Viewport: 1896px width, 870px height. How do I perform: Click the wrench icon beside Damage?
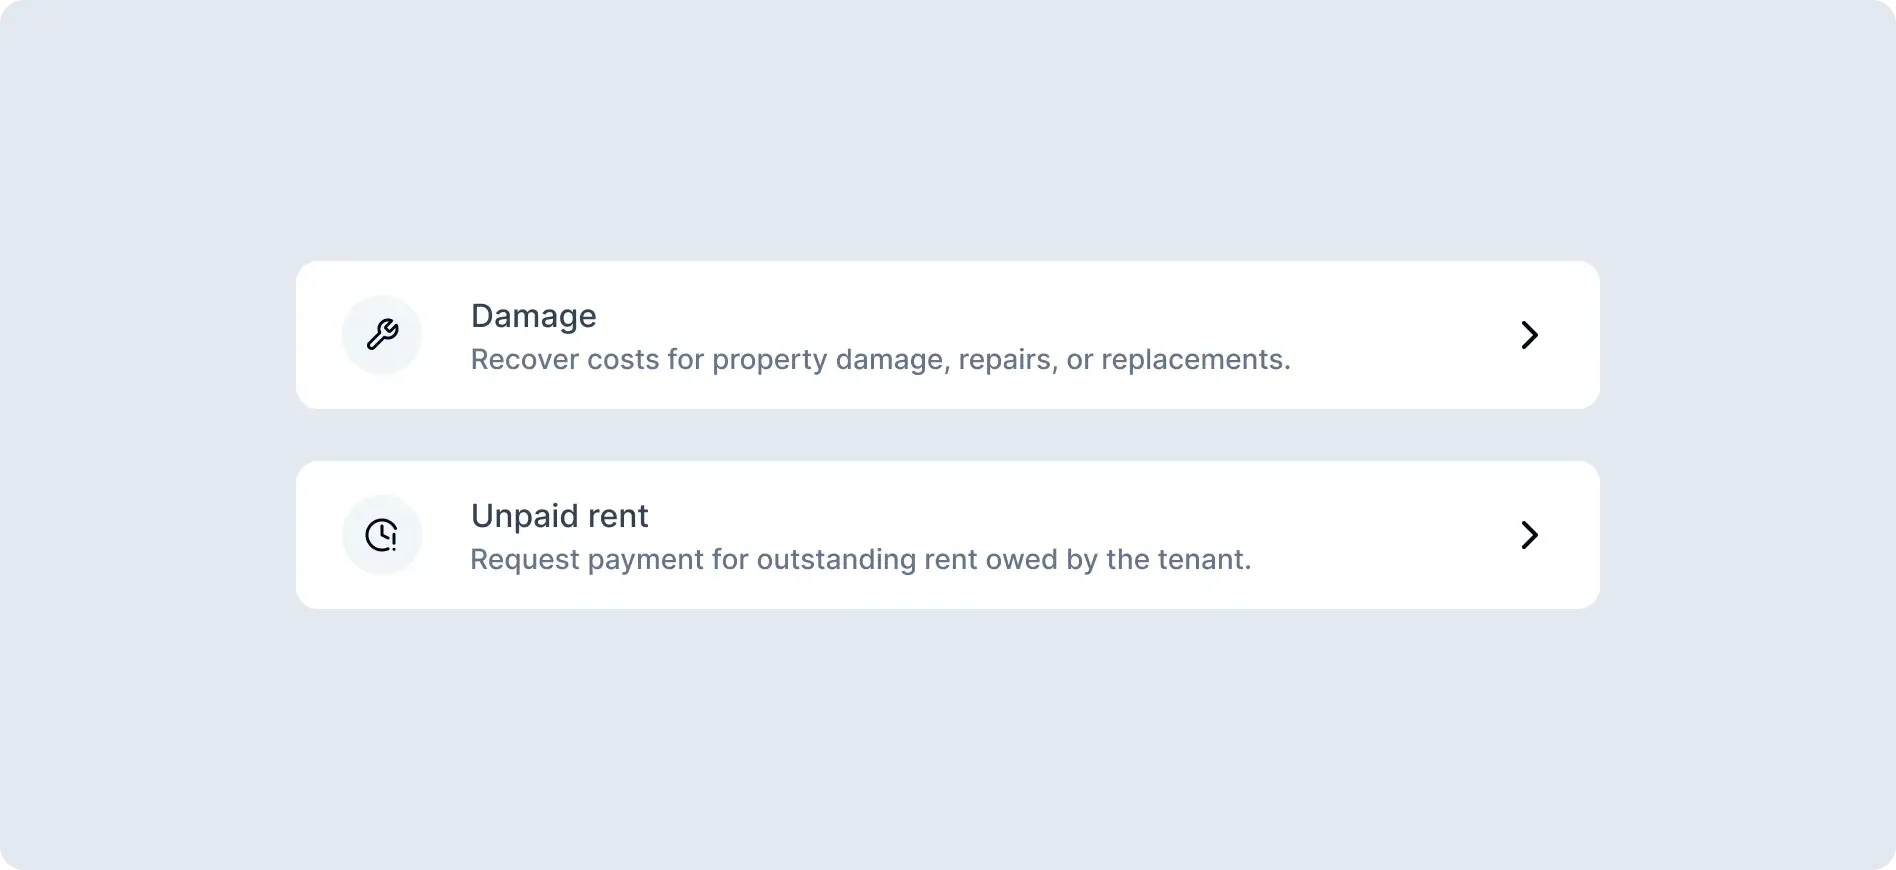(x=382, y=334)
